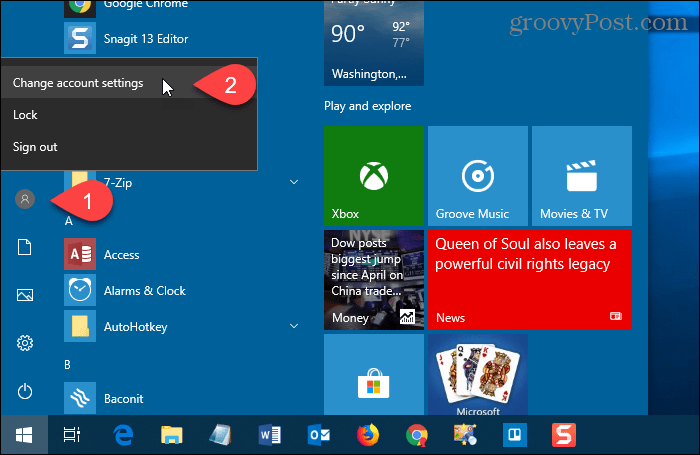The width and height of the screenshot is (700, 455).
Task: Open the Microsoft Solitaire tile
Action: point(478,375)
